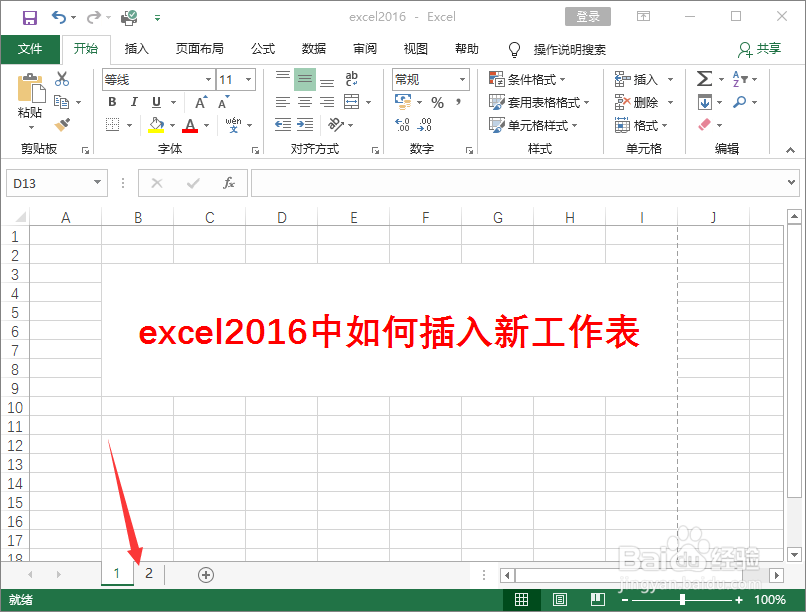Open the number format 常规 dropdown

tap(462, 80)
